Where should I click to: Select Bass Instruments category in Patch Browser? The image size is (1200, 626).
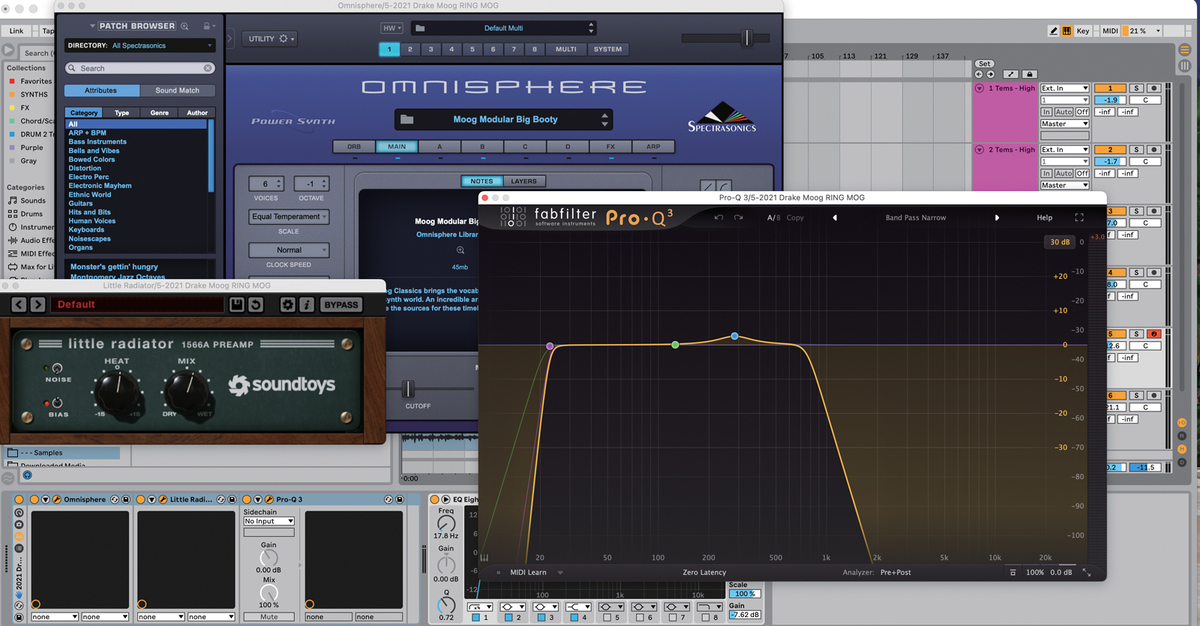[x=97, y=142]
